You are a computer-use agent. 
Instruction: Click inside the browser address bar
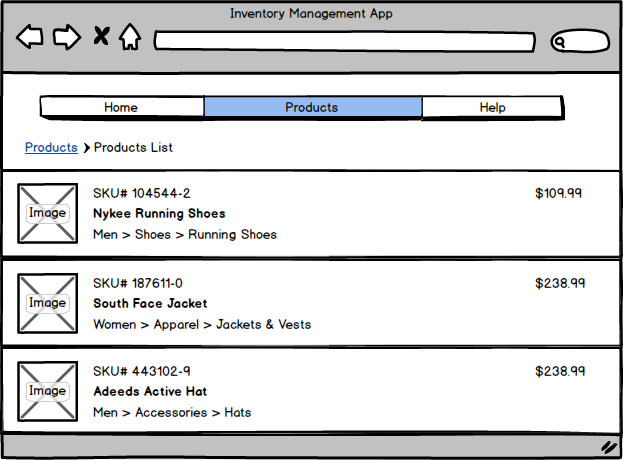[344, 42]
